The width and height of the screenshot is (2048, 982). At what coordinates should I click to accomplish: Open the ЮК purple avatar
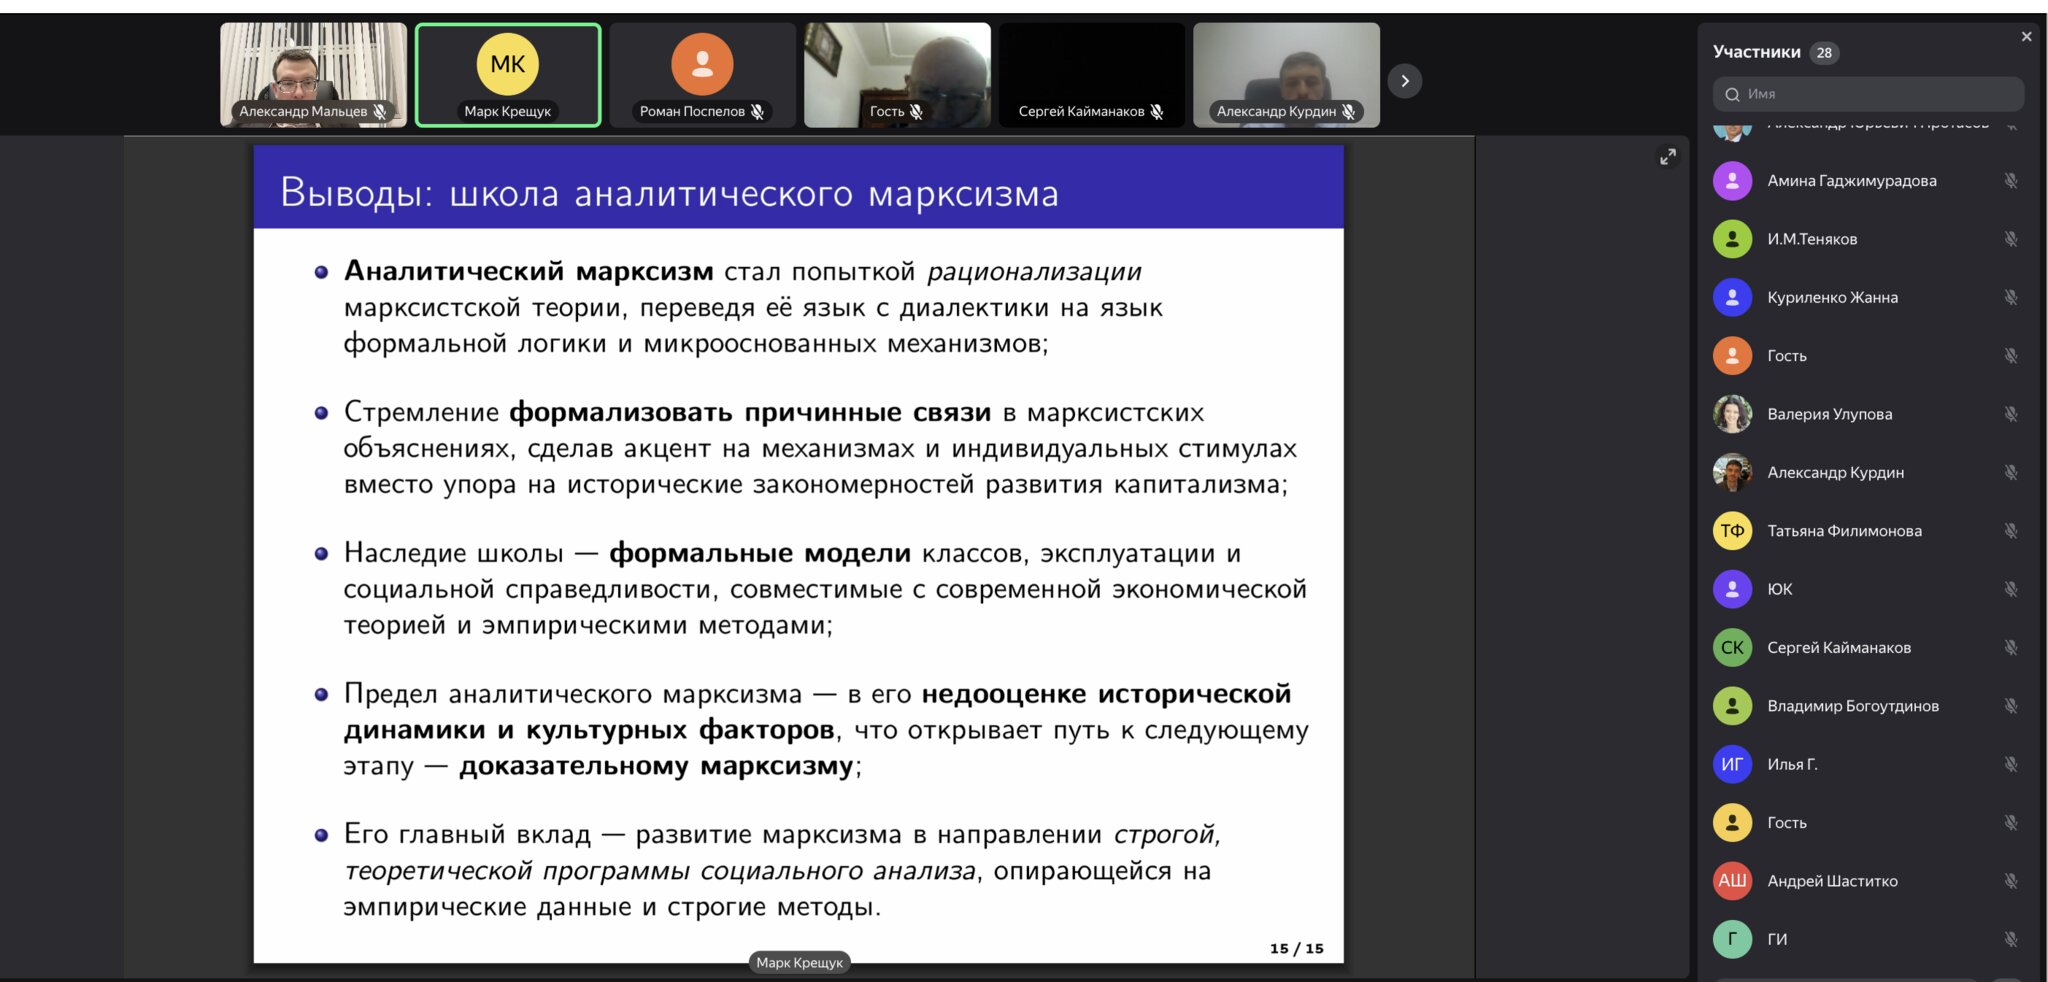point(1732,589)
